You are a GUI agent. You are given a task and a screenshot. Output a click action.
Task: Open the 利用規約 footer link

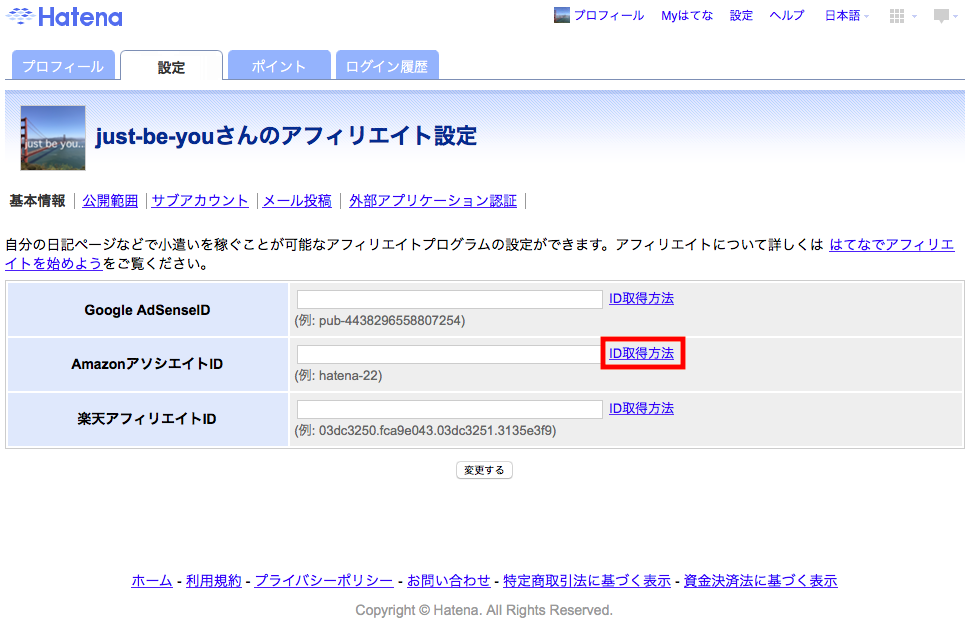point(213,581)
